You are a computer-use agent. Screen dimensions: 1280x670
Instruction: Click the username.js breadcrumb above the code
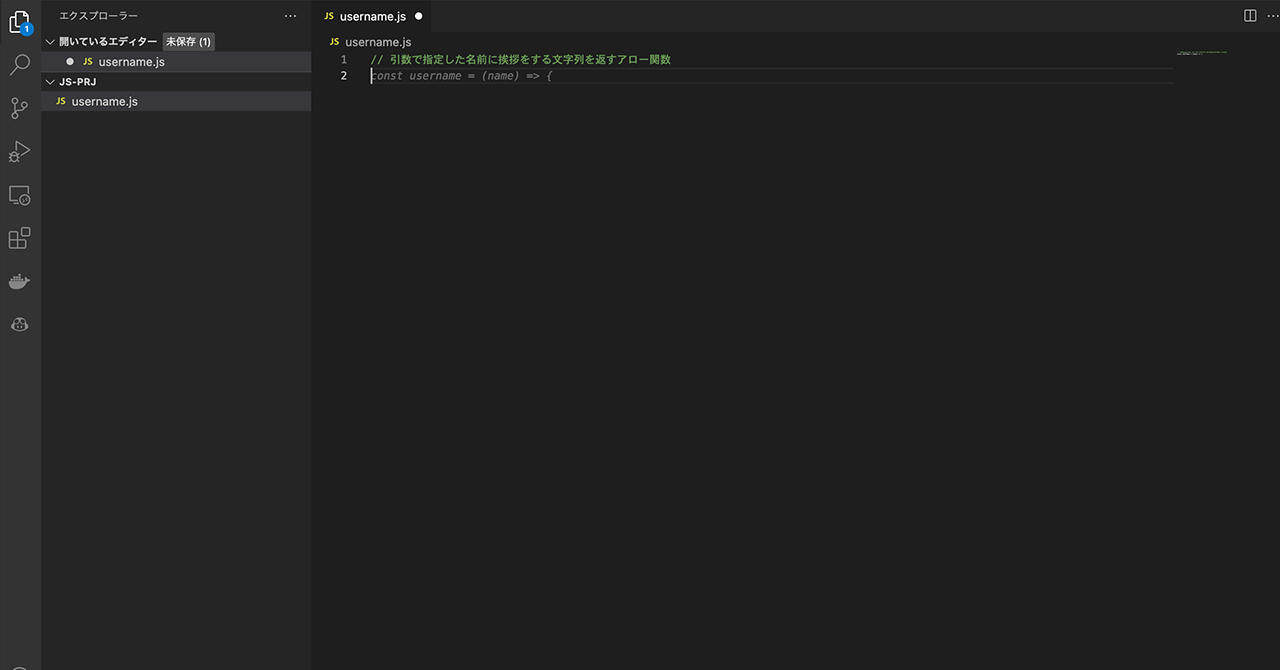tap(377, 42)
